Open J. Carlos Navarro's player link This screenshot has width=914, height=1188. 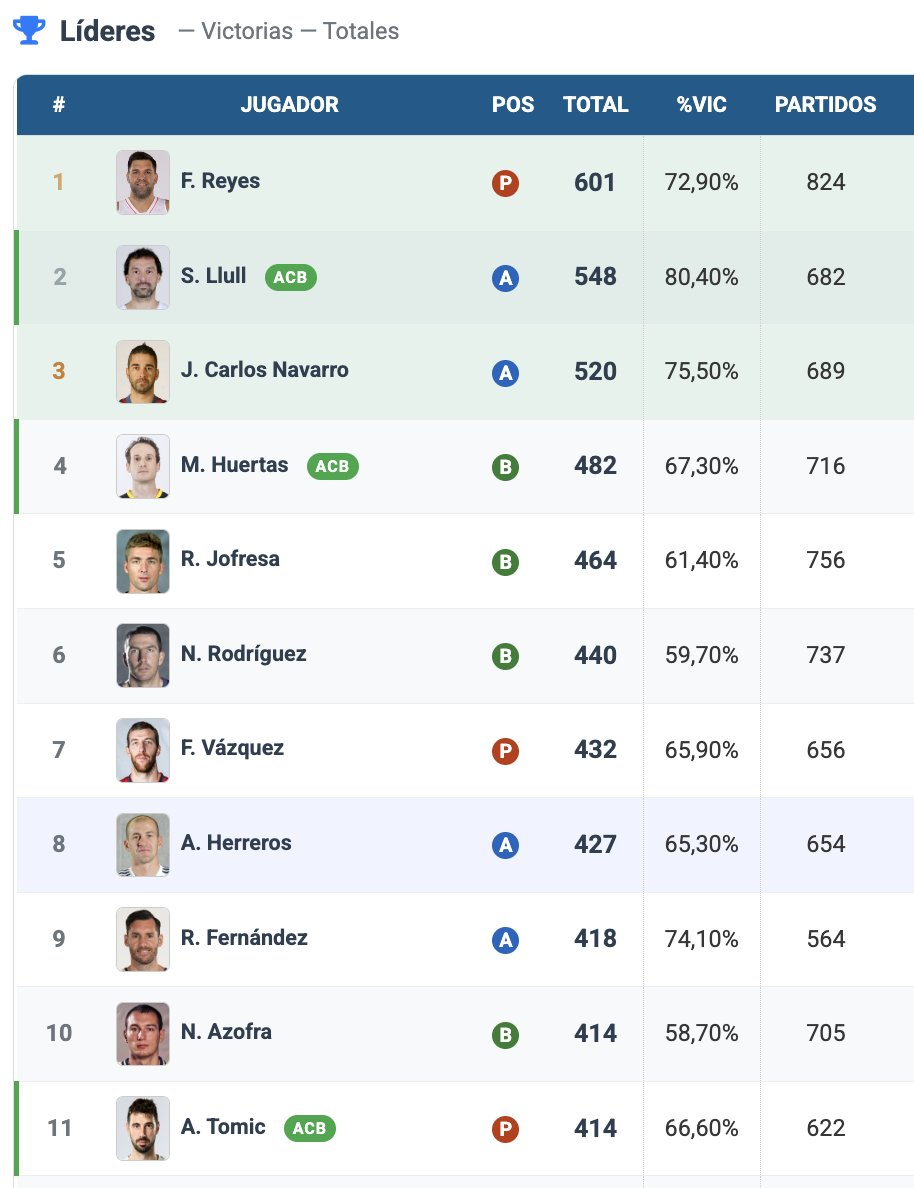tap(264, 370)
